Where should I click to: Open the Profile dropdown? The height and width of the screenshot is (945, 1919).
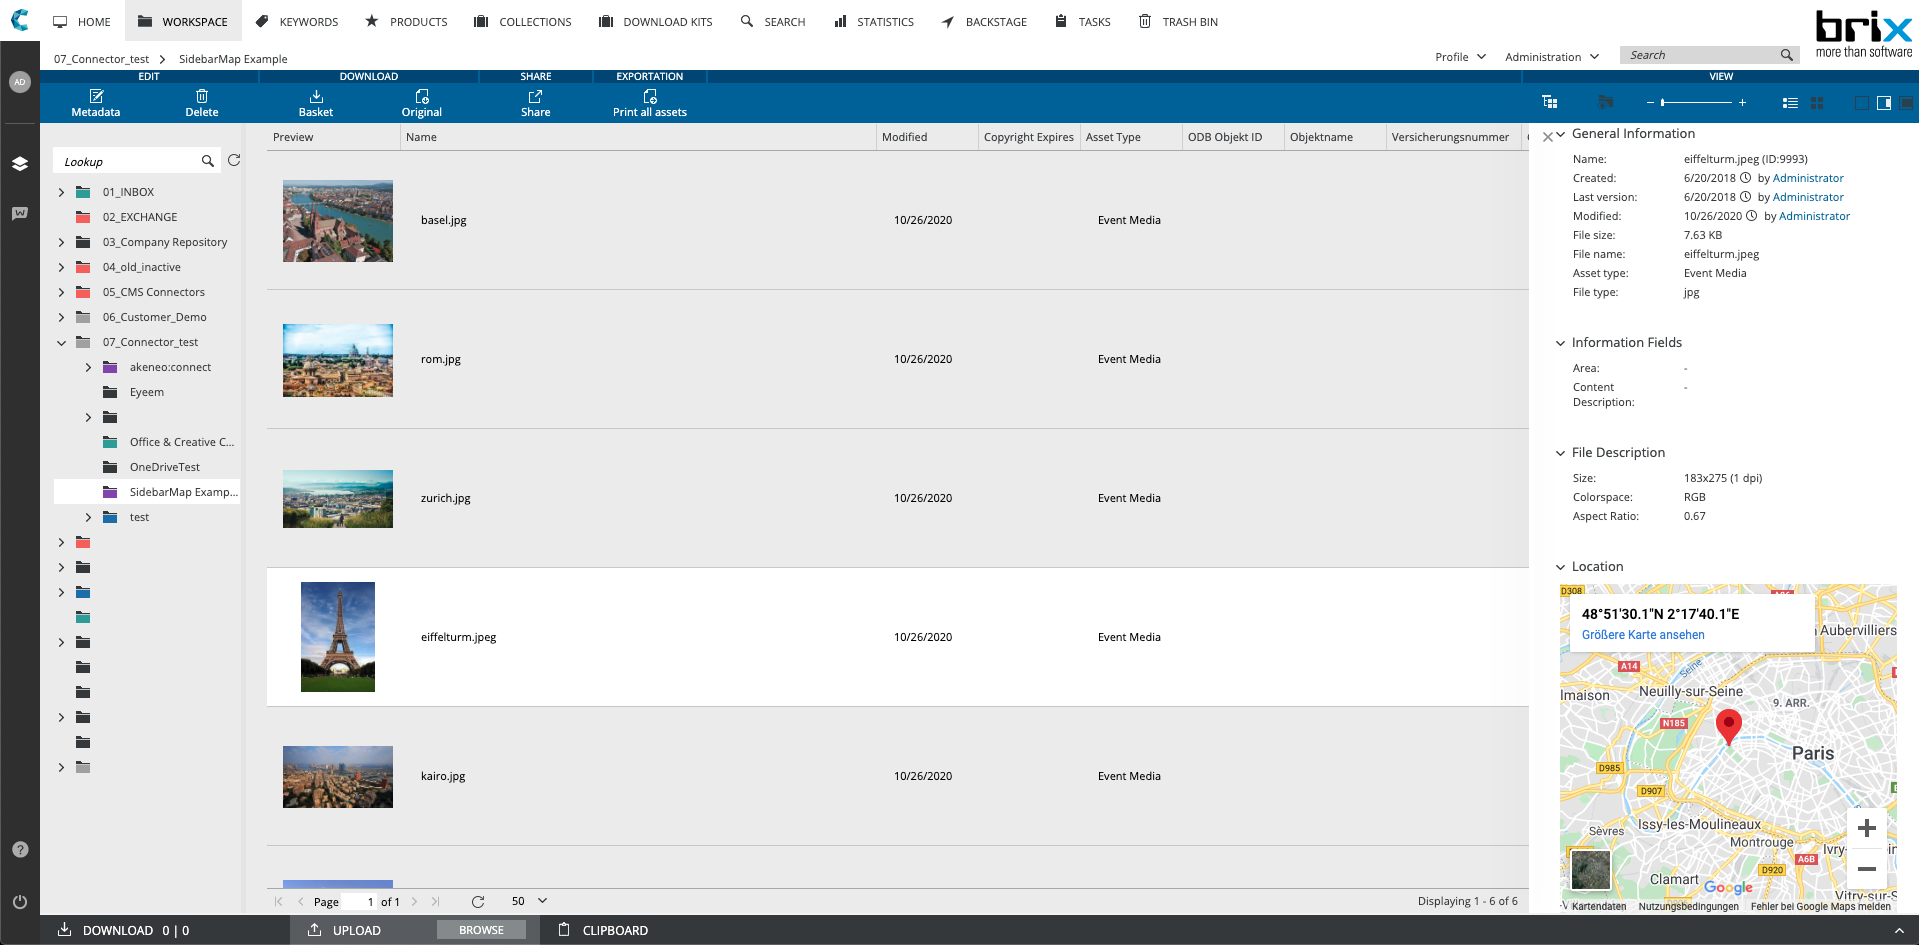point(1460,56)
